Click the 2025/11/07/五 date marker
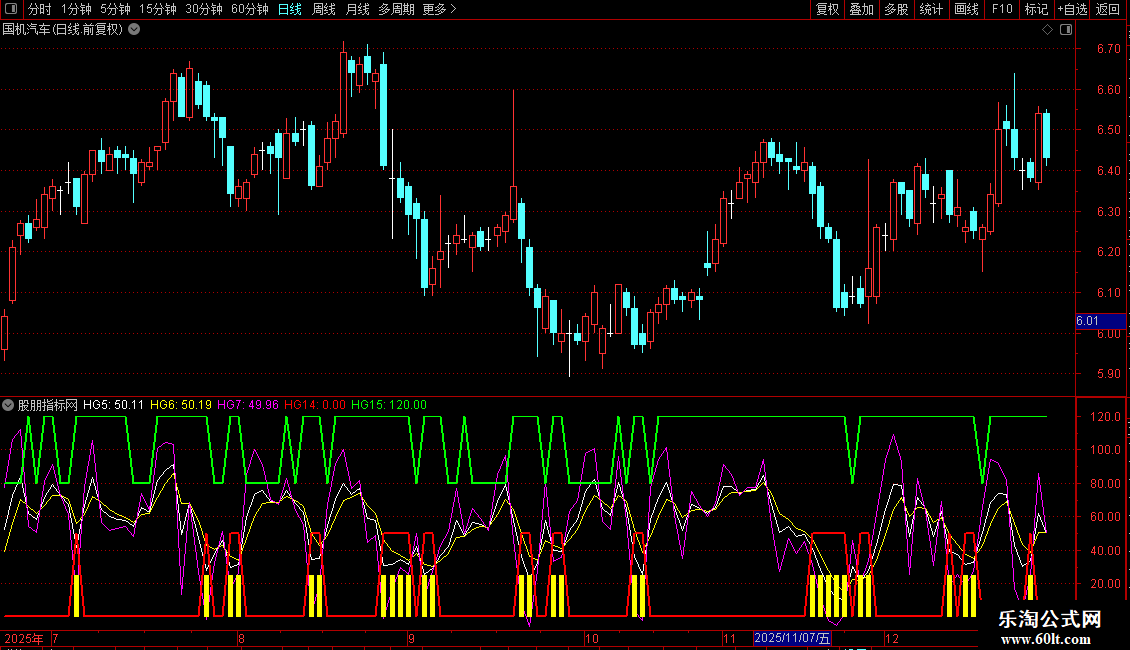This screenshot has width=1130, height=650. [x=793, y=638]
